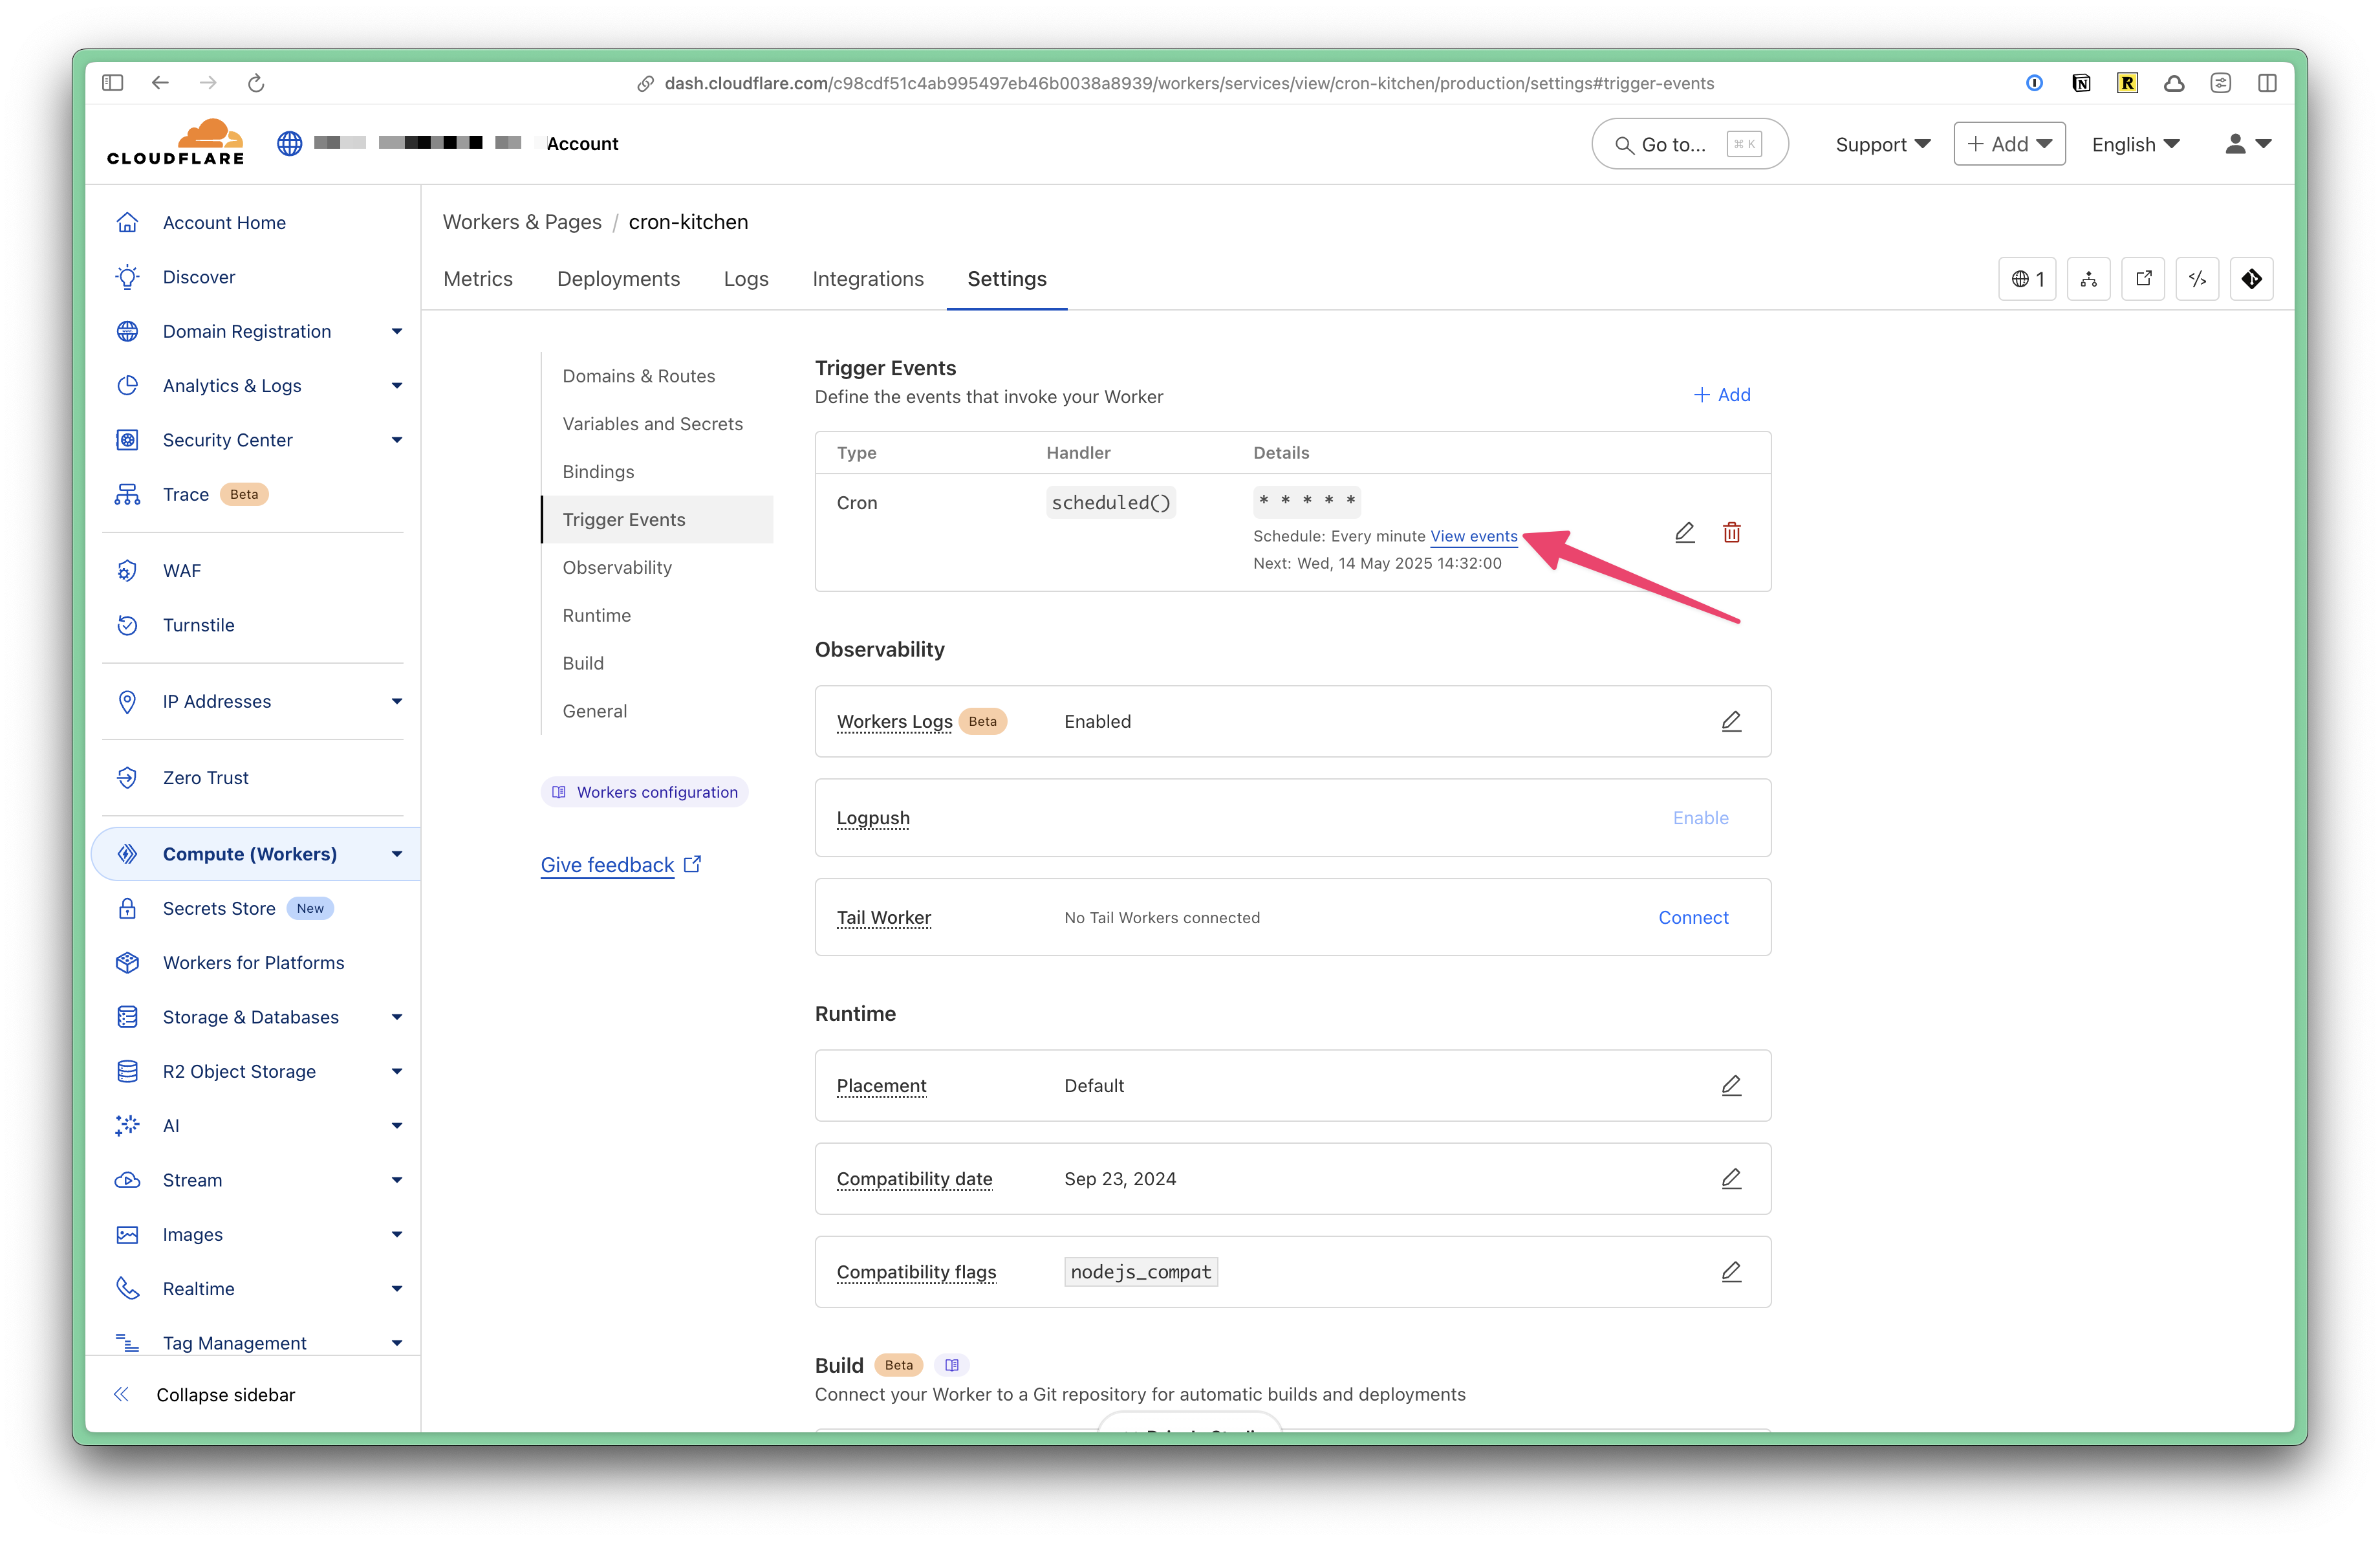Edit the Cron trigger schedule pencil icon

tap(1684, 533)
